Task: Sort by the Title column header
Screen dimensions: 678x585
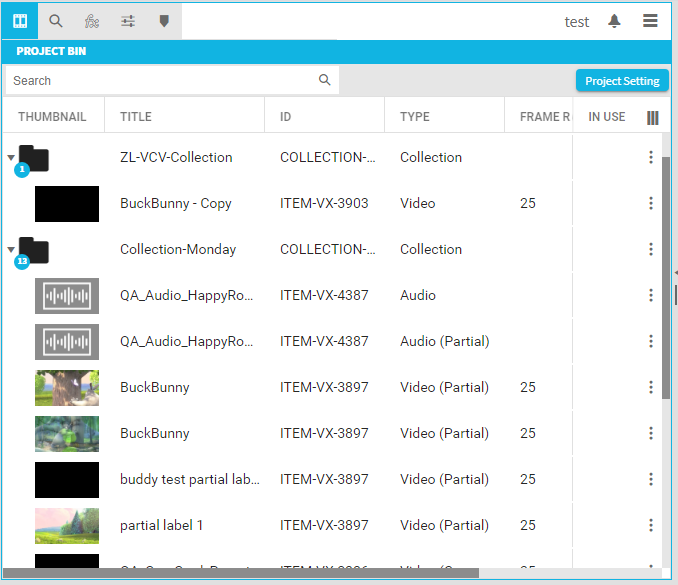Action: click(136, 117)
